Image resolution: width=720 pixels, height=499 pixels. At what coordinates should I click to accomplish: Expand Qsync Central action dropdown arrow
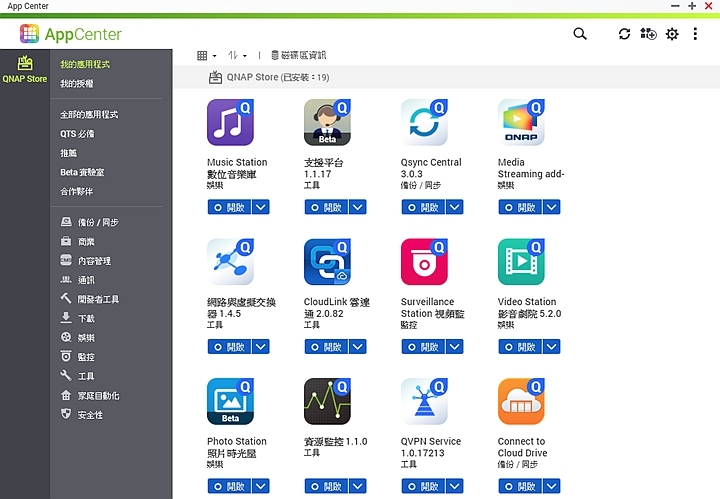[455, 207]
